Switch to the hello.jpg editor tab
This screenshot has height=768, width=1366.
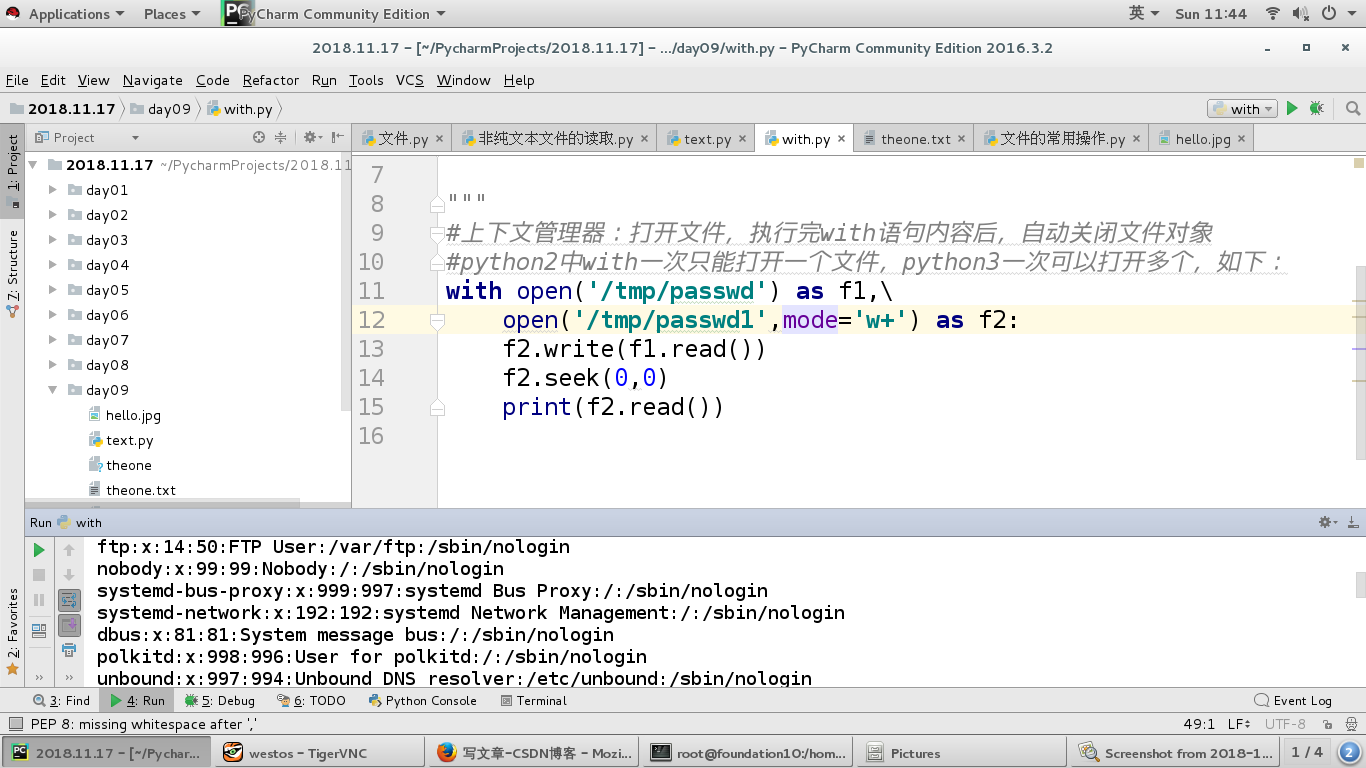point(1203,139)
